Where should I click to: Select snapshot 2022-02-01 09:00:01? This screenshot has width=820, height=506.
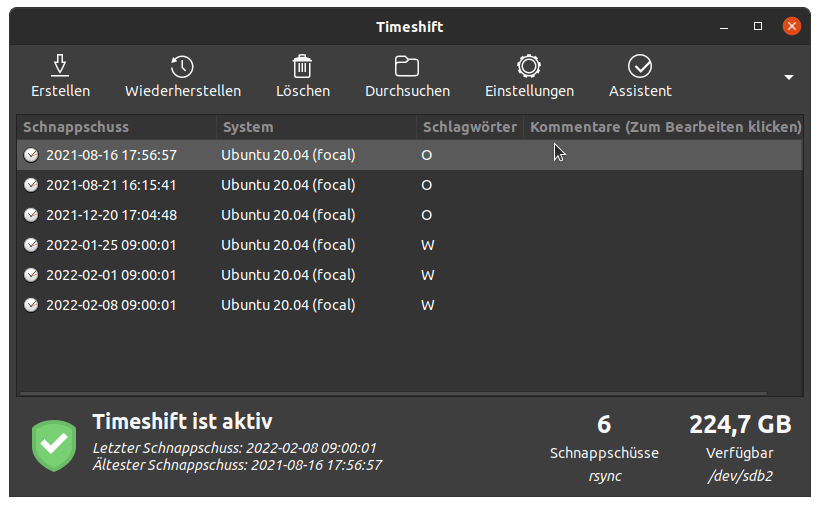(111, 275)
